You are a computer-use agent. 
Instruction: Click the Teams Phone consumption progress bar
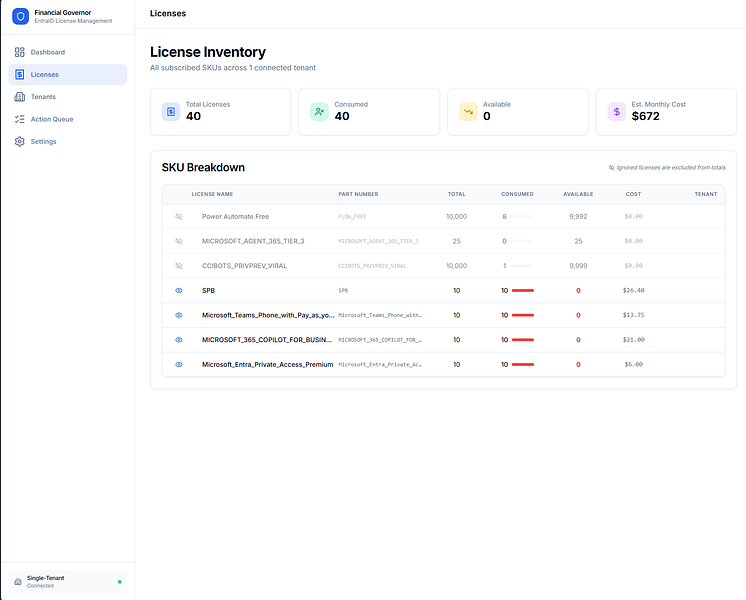point(523,315)
